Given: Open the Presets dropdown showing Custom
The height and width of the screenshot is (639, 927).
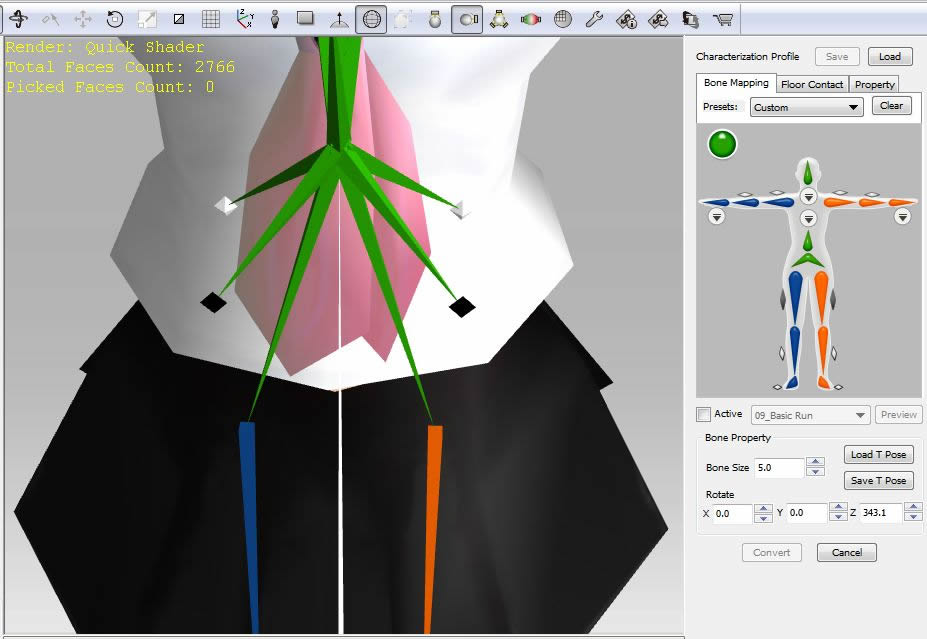Looking at the screenshot, I should (806, 107).
